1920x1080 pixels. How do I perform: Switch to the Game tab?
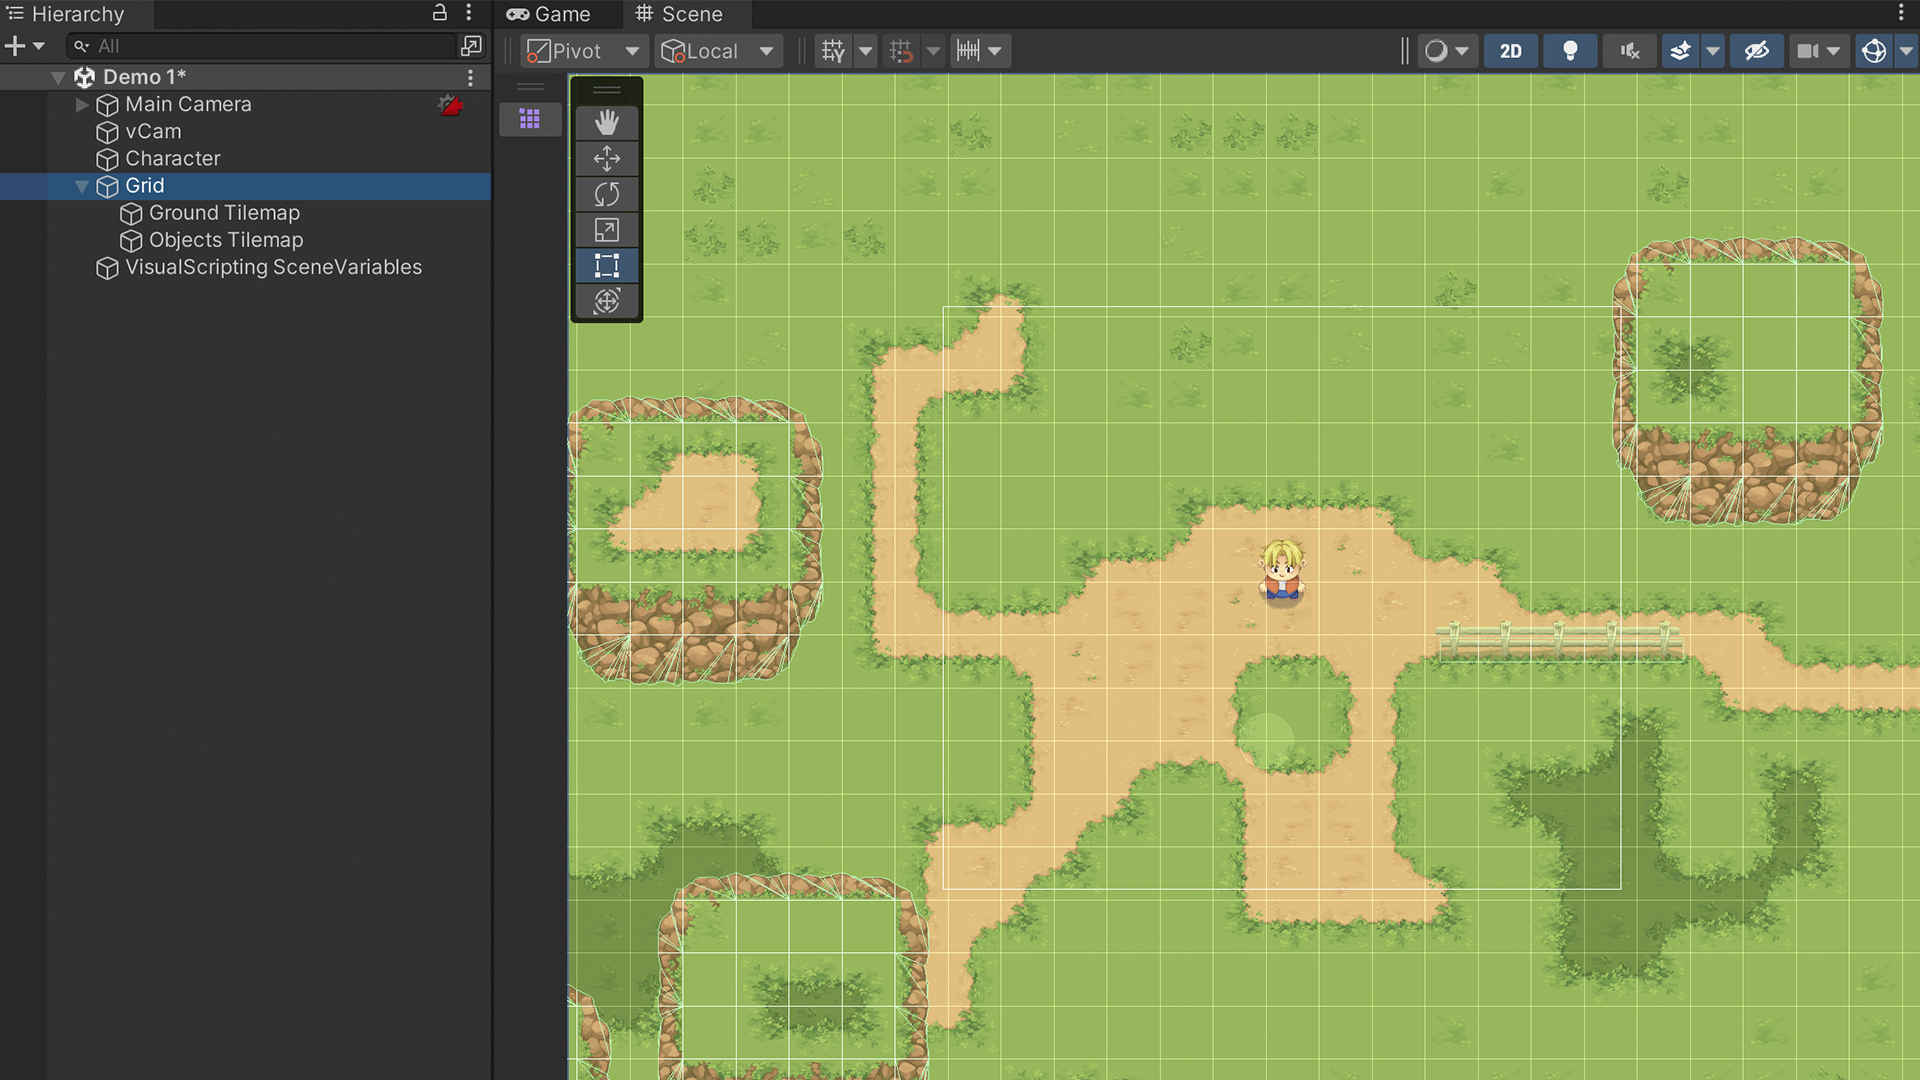(x=556, y=14)
